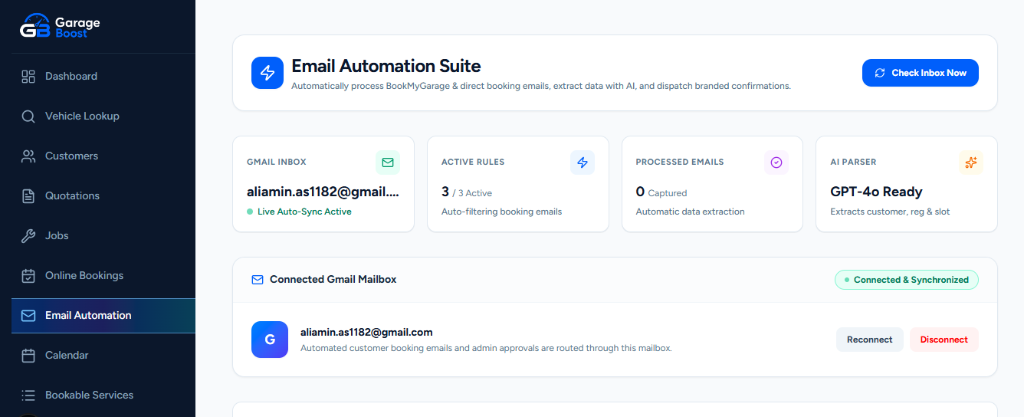Click the 0 Captured value
Screen dimensions: 1024x417
[x=661, y=193]
